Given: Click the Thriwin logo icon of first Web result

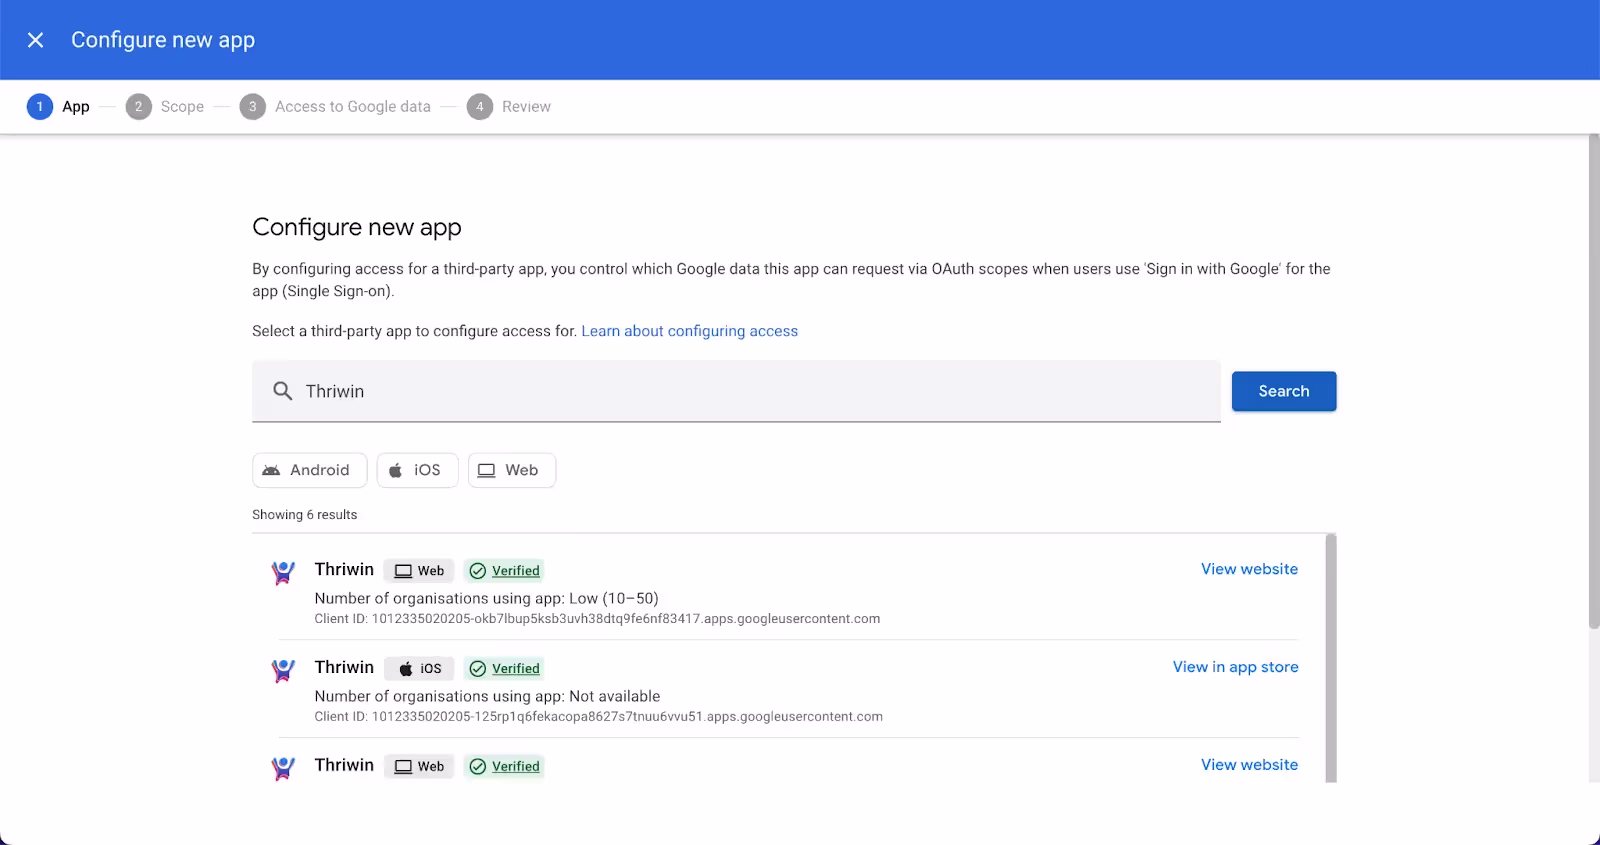Looking at the screenshot, I should 283,572.
